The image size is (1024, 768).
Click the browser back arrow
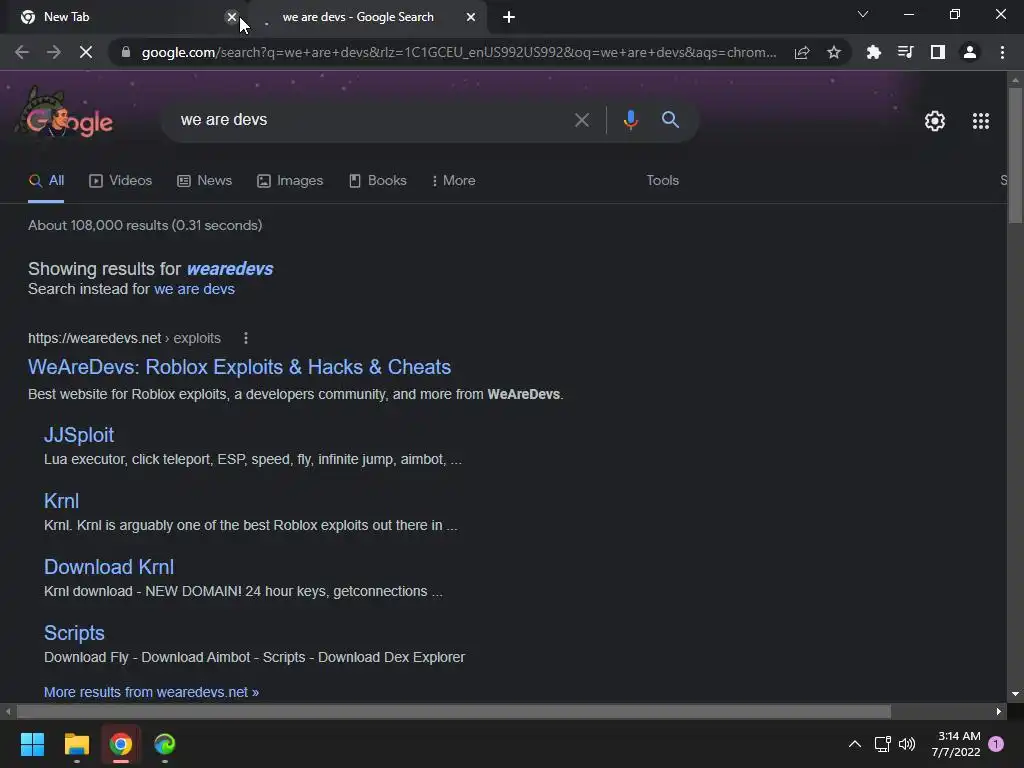point(22,52)
